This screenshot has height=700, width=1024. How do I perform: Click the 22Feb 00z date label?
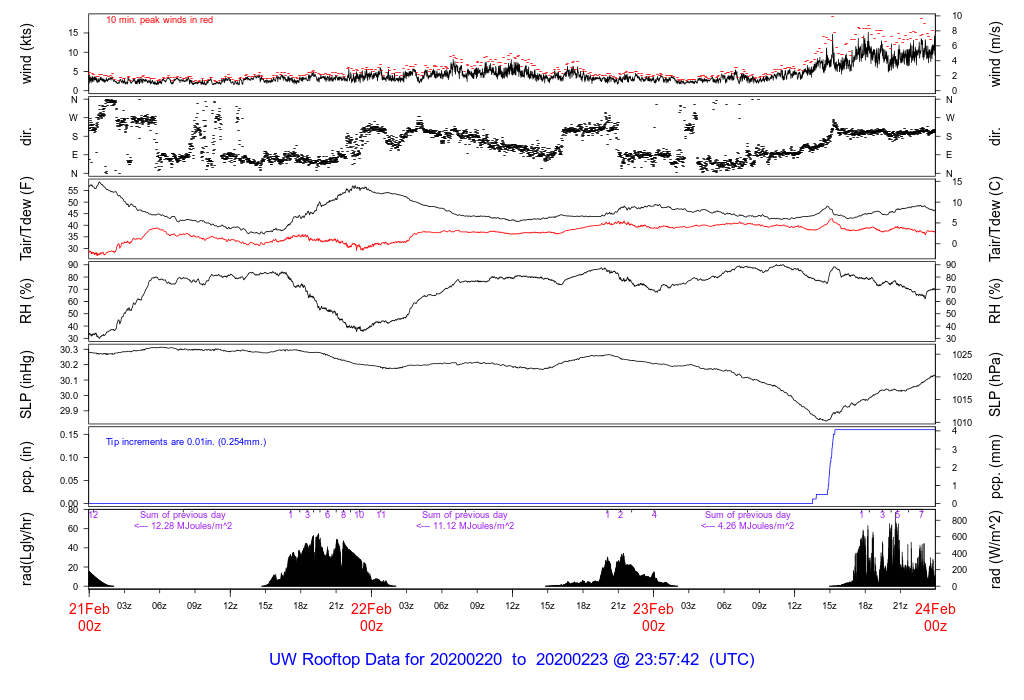[x=371, y=617]
